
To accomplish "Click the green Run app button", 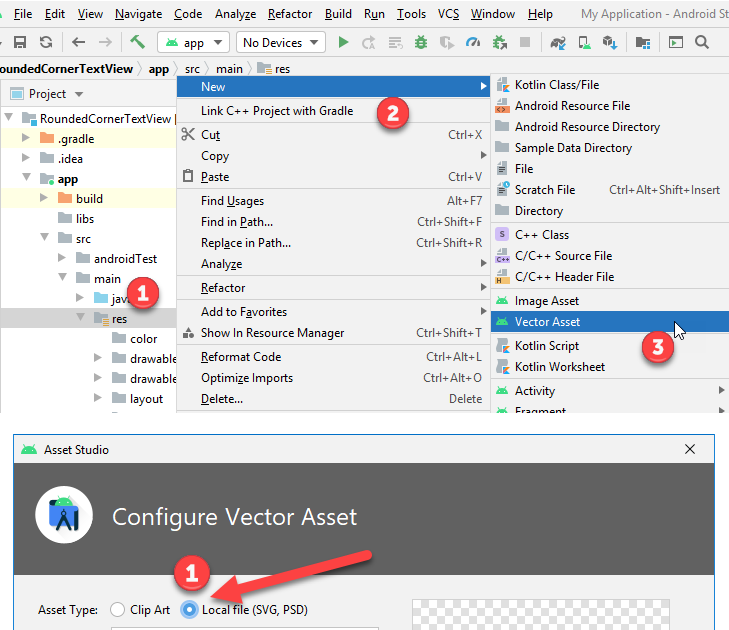I will (x=343, y=42).
